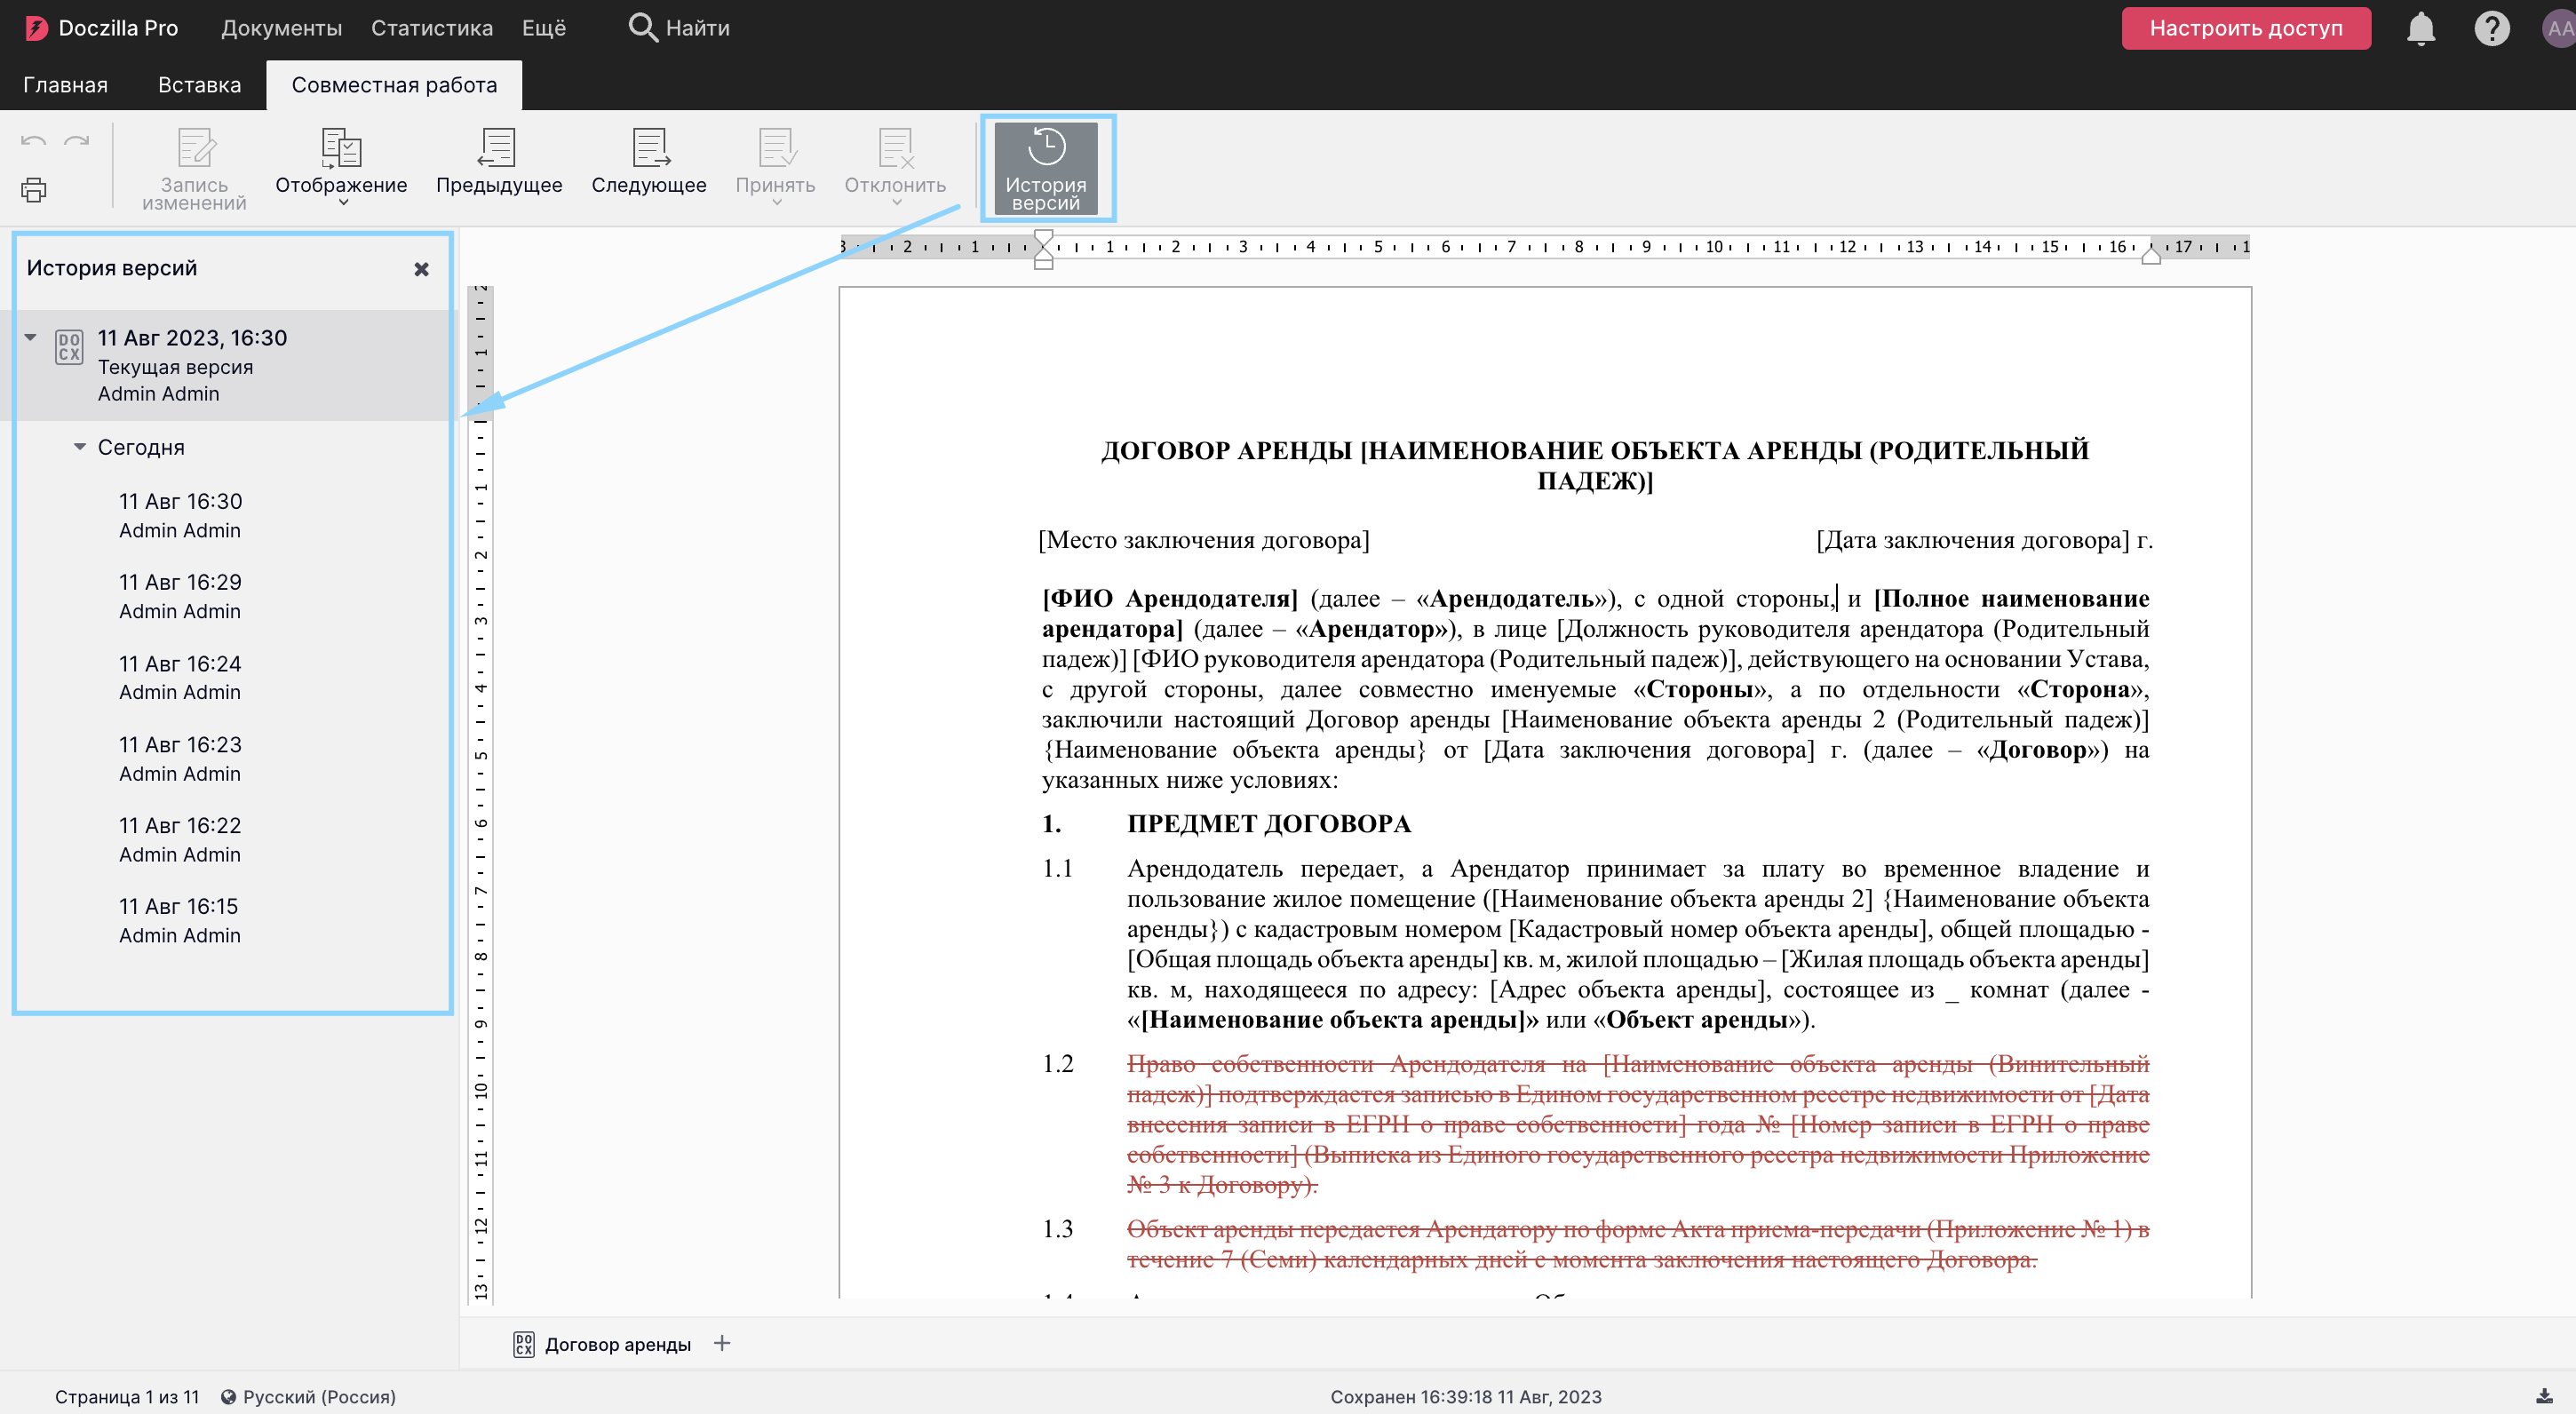Collapse the Сегодня group

[80, 447]
